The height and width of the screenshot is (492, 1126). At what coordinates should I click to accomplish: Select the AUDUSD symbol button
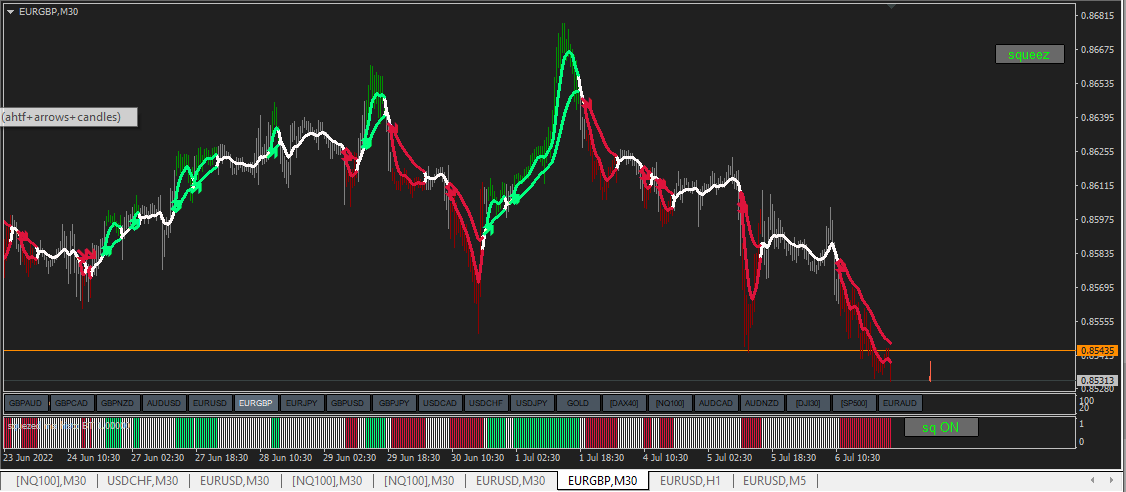[165, 404]
